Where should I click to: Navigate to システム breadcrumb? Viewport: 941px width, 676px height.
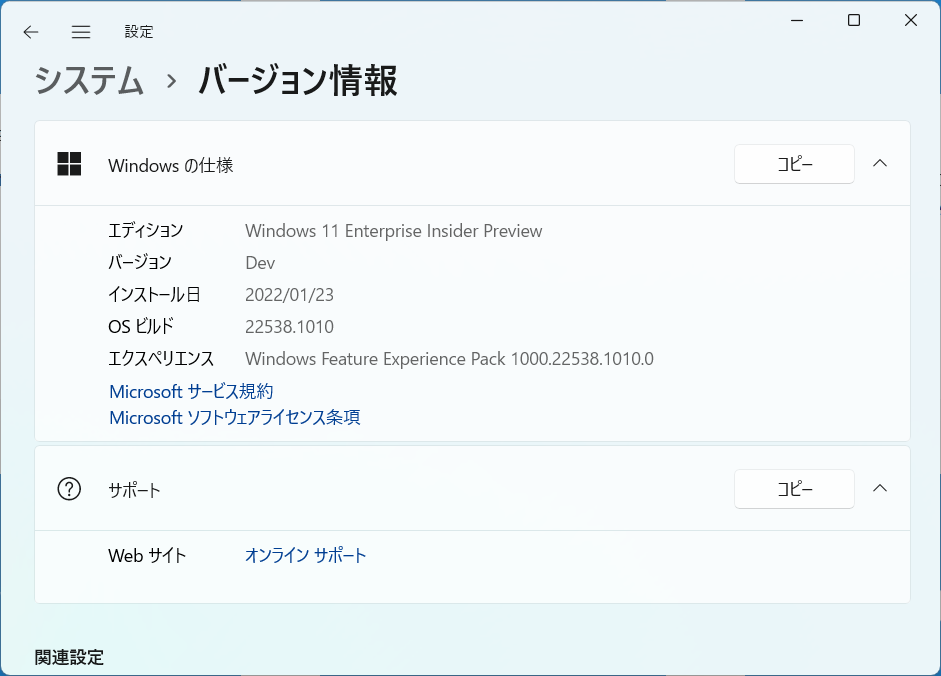point(89,80)
